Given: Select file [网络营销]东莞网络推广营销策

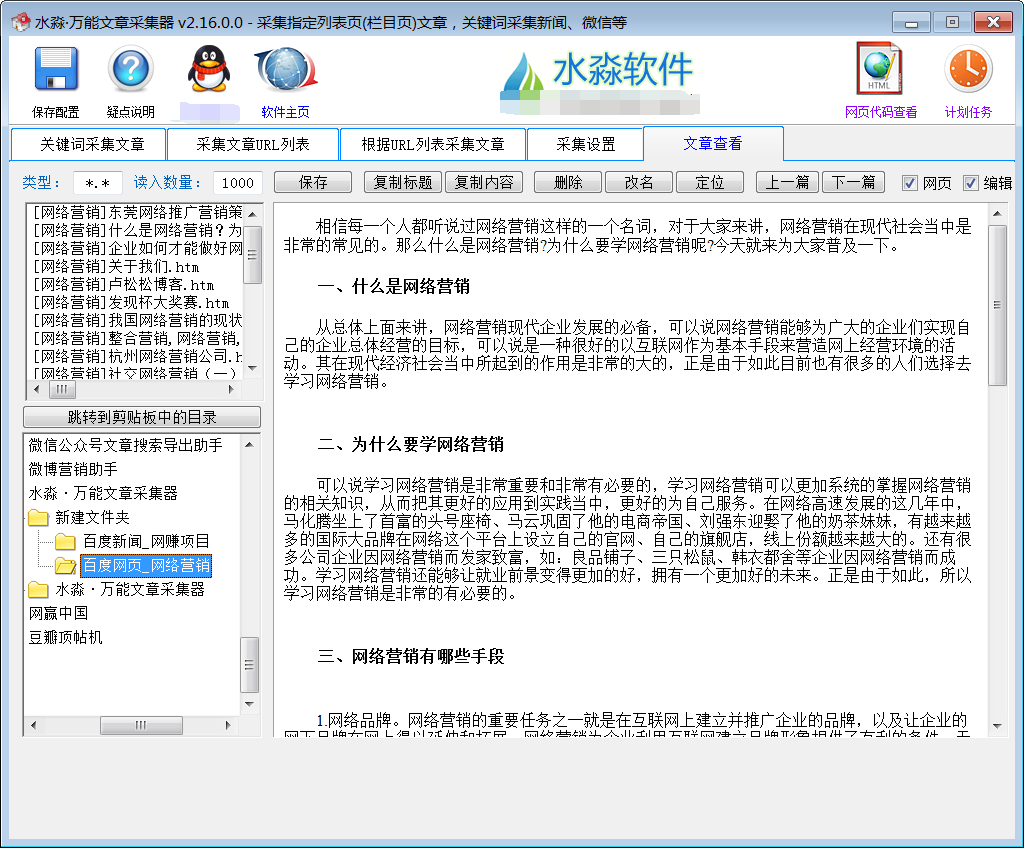Looking at the screenshot, I should pyautogui.click(x=137, y=212).
